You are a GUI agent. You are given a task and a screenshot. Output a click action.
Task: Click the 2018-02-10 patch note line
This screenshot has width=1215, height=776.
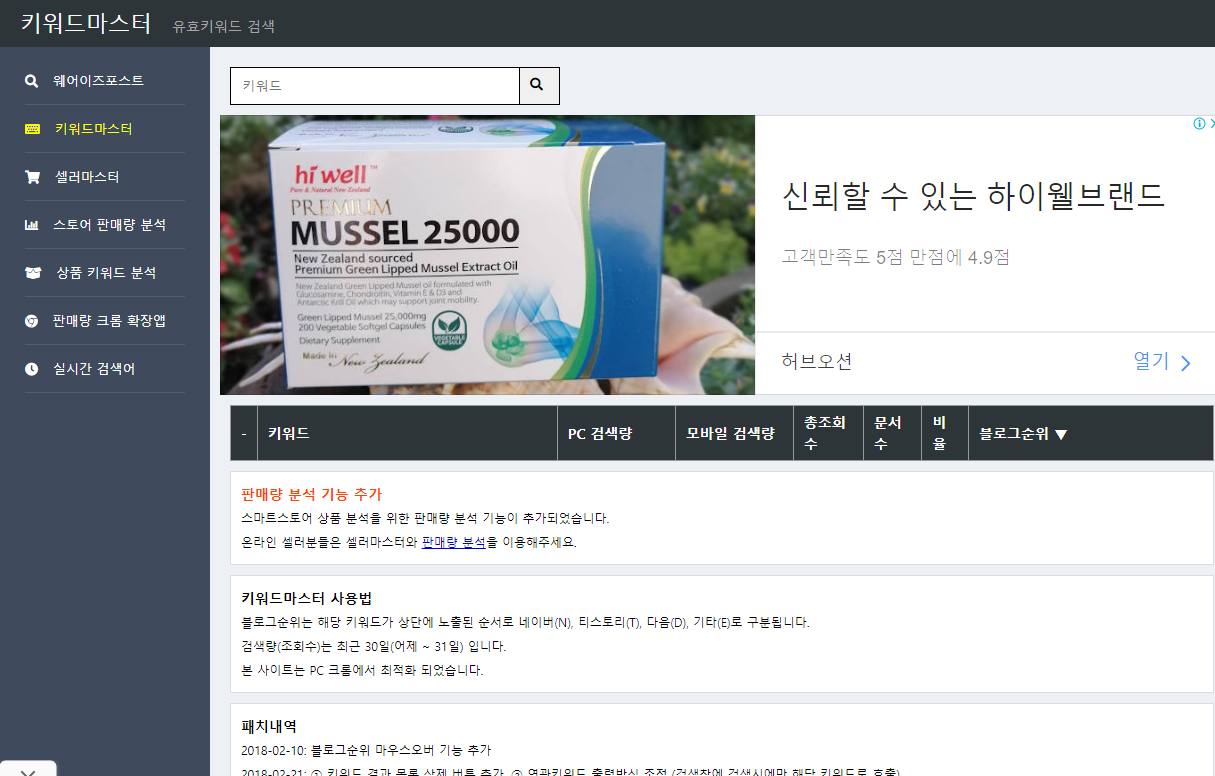click(x=366, y=750)
